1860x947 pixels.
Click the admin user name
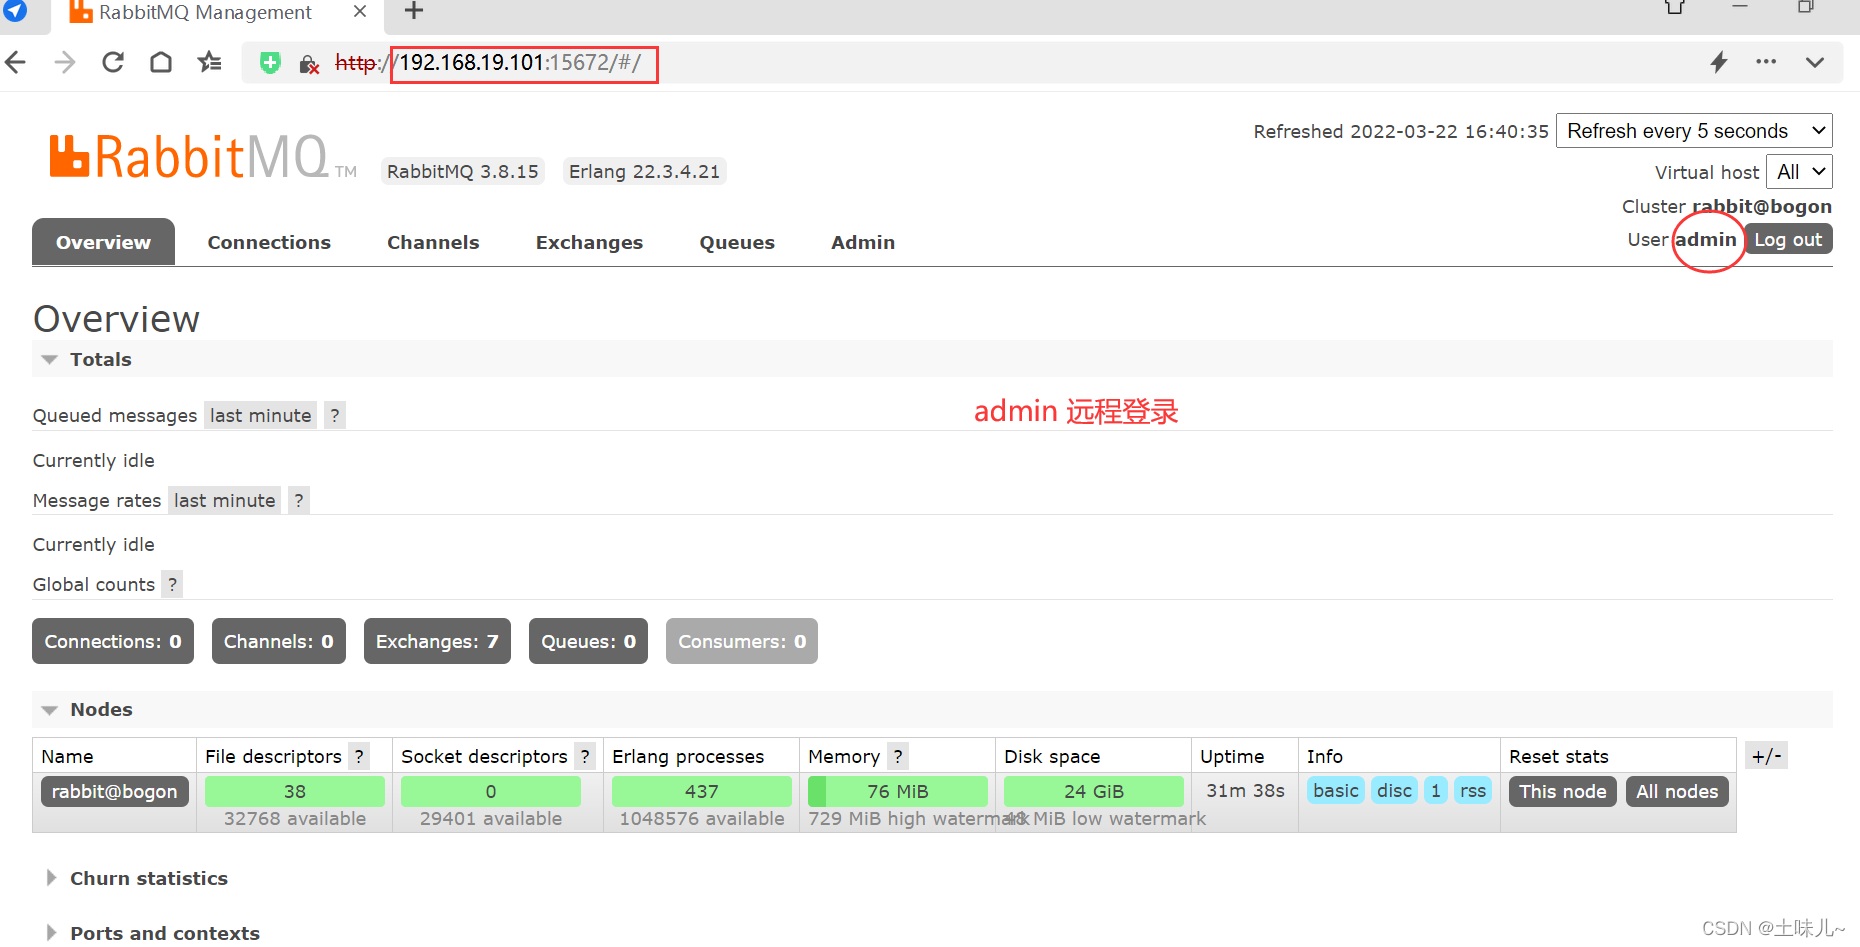click(x=1706, y=239)
